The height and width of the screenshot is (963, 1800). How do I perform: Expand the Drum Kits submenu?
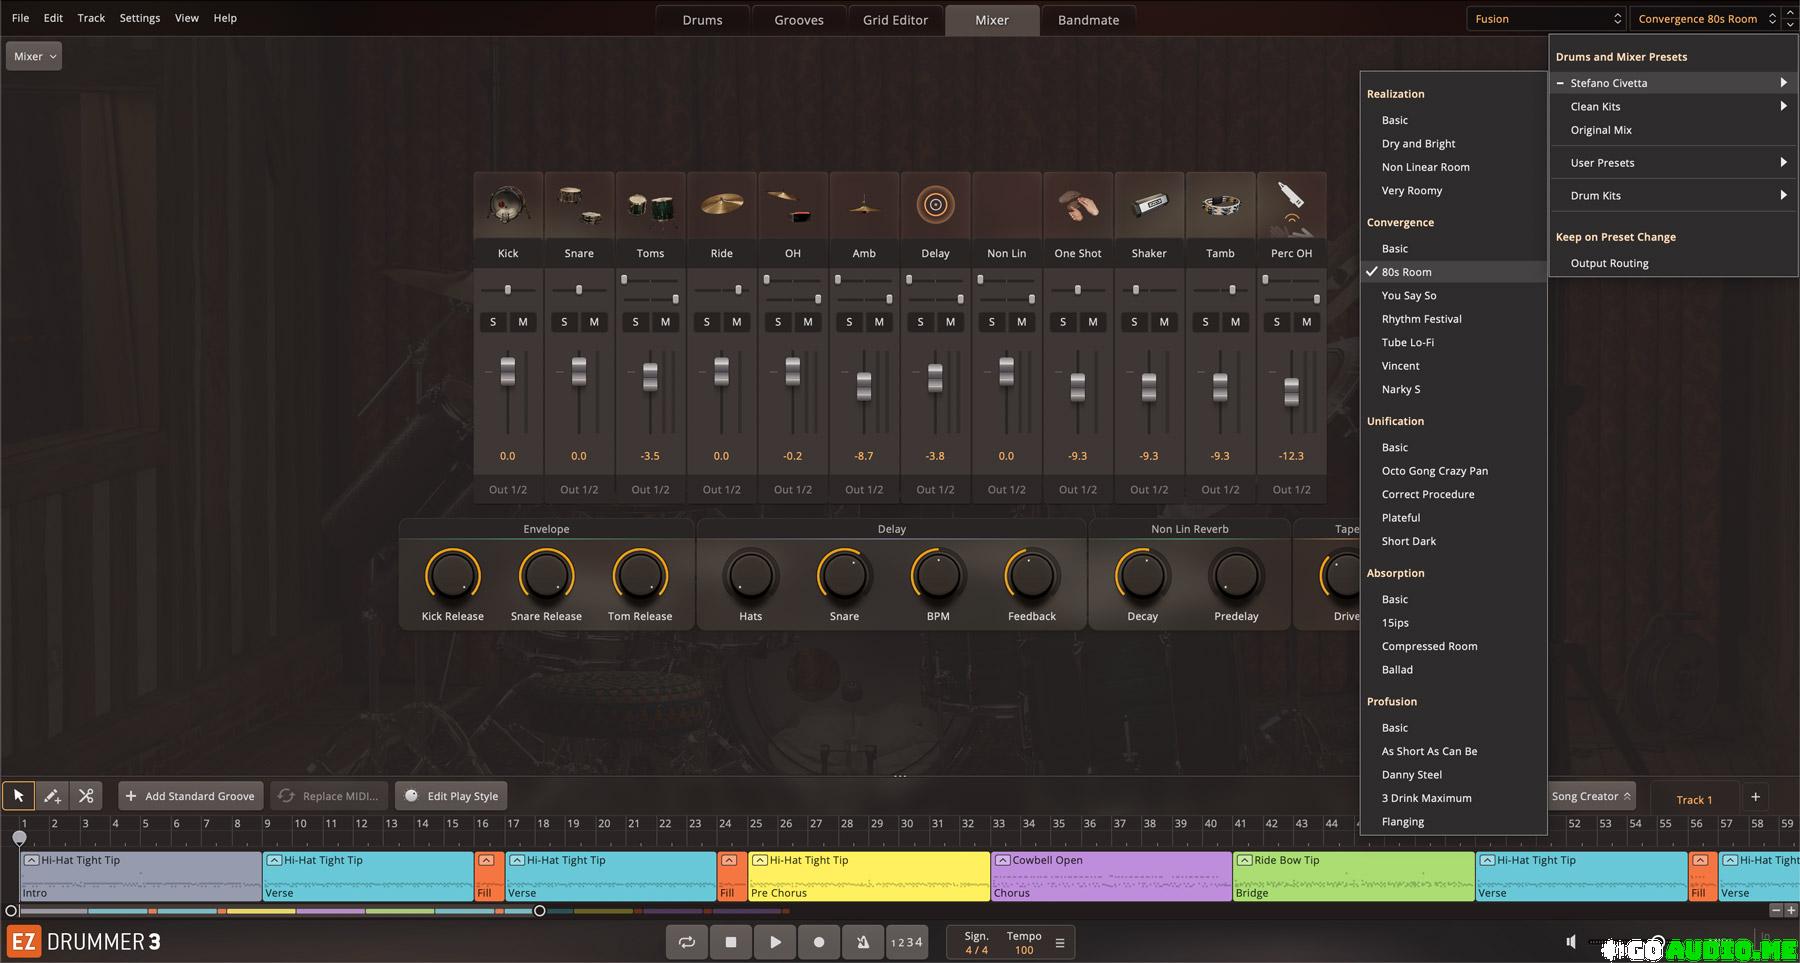coord(1673,195)
